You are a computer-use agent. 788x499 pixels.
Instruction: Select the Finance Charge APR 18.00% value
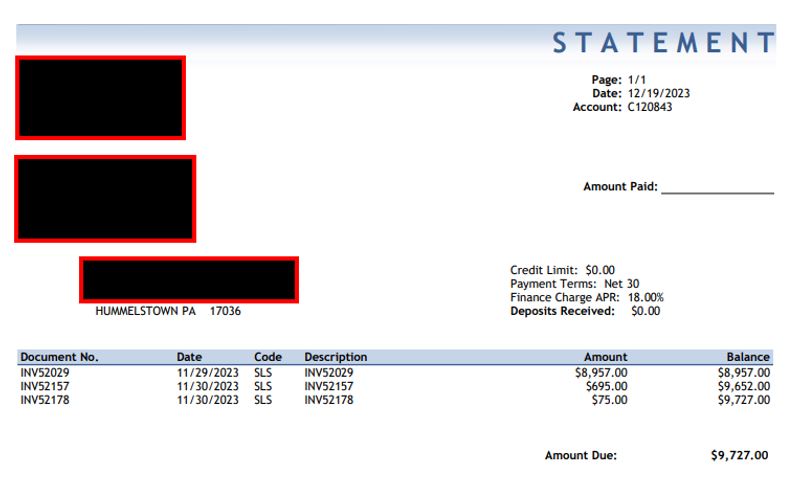[645, 297]
